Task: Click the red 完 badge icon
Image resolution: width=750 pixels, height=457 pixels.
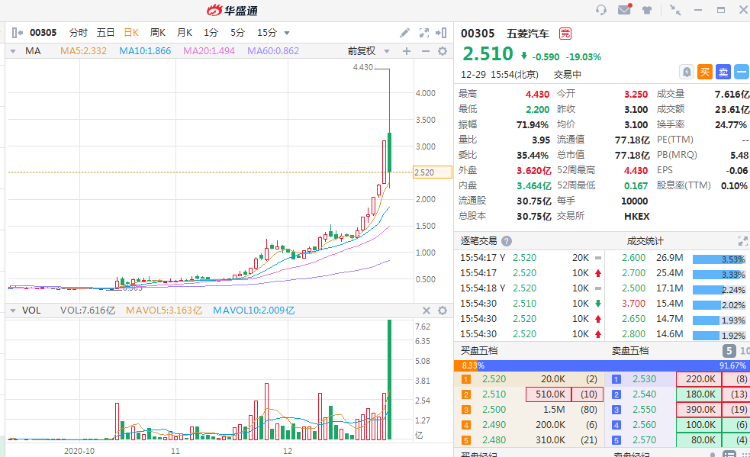Action: pyautogui.click(x=565, y=33)
